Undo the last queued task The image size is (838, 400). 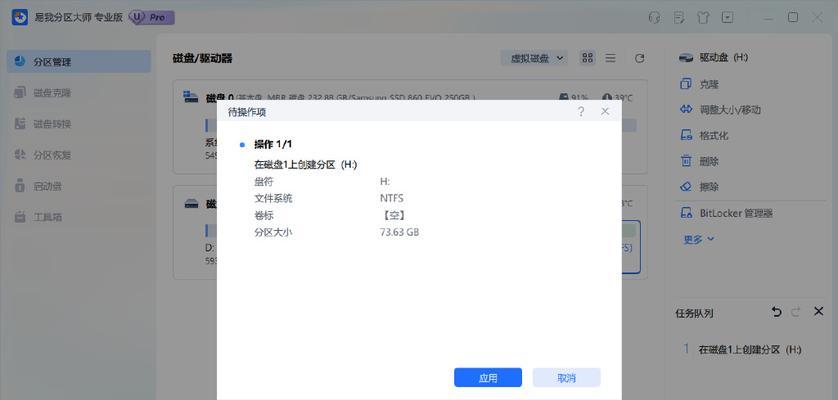pyautogui.click(x=777, y=312)
